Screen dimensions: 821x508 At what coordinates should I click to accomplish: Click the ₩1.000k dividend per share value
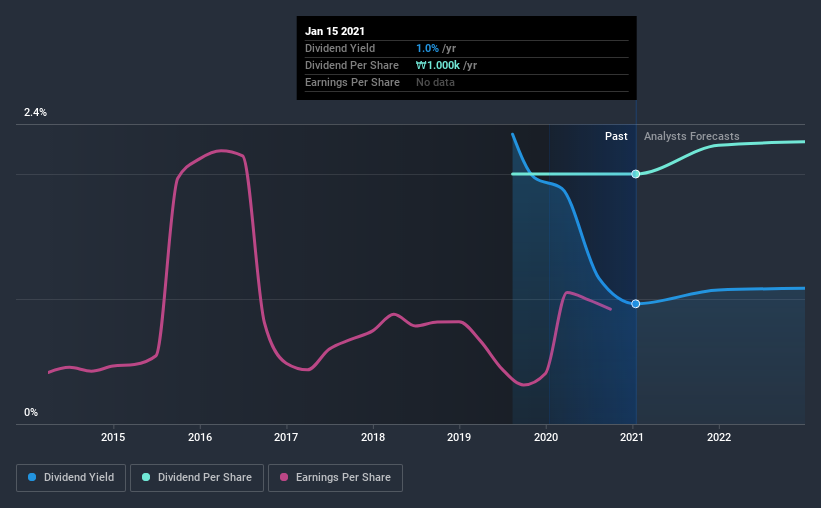438,65
